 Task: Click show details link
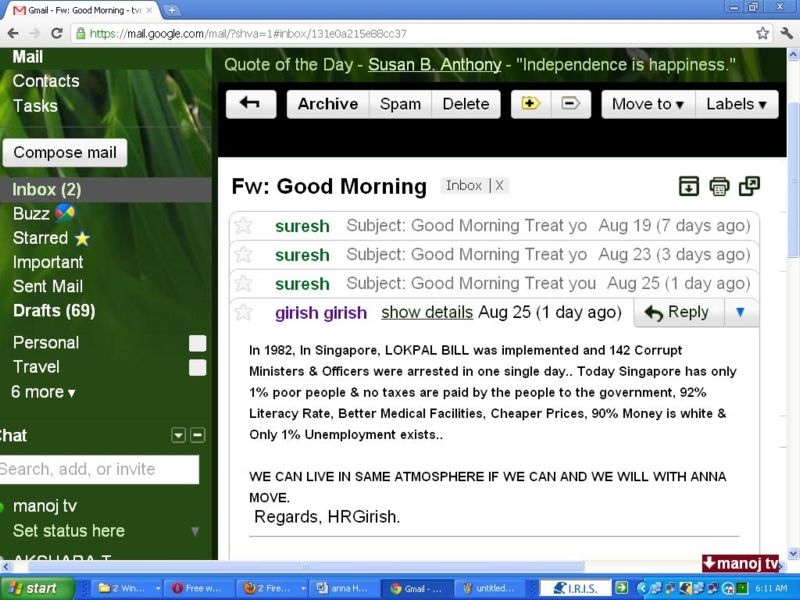click(427, 312)
